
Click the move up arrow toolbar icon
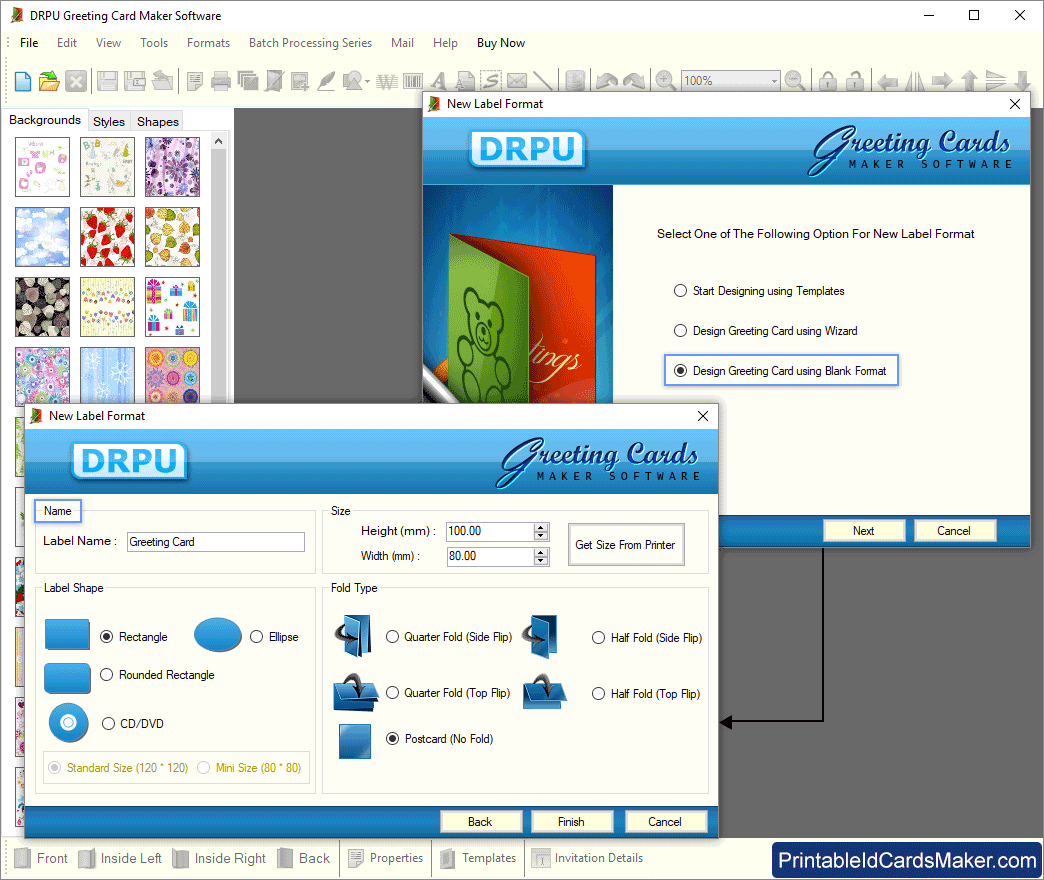tap(969, 81)
